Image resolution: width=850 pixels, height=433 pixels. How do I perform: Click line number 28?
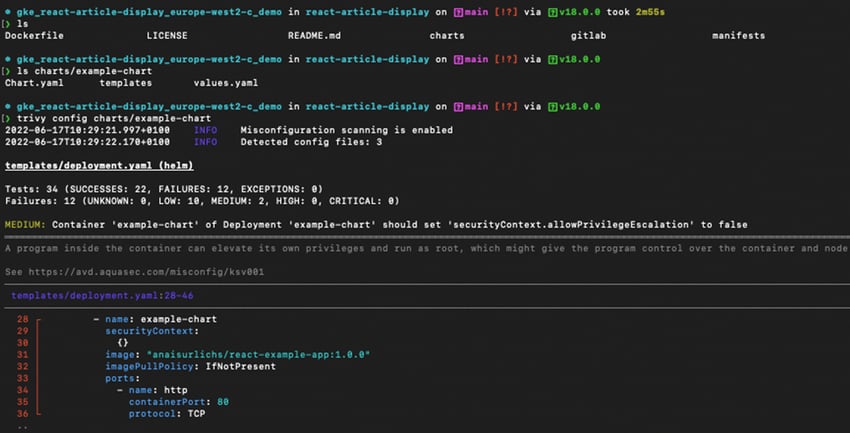pos(22,320)
